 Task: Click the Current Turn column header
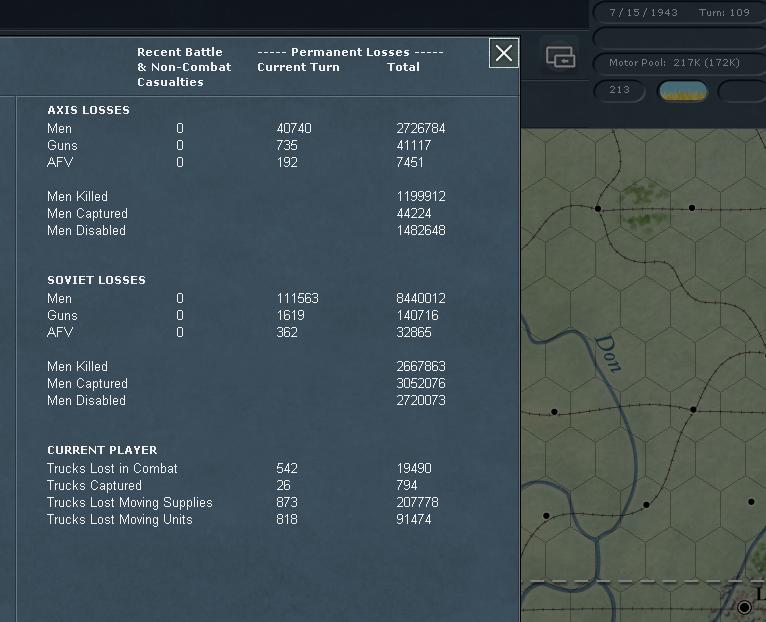(298, 67)
